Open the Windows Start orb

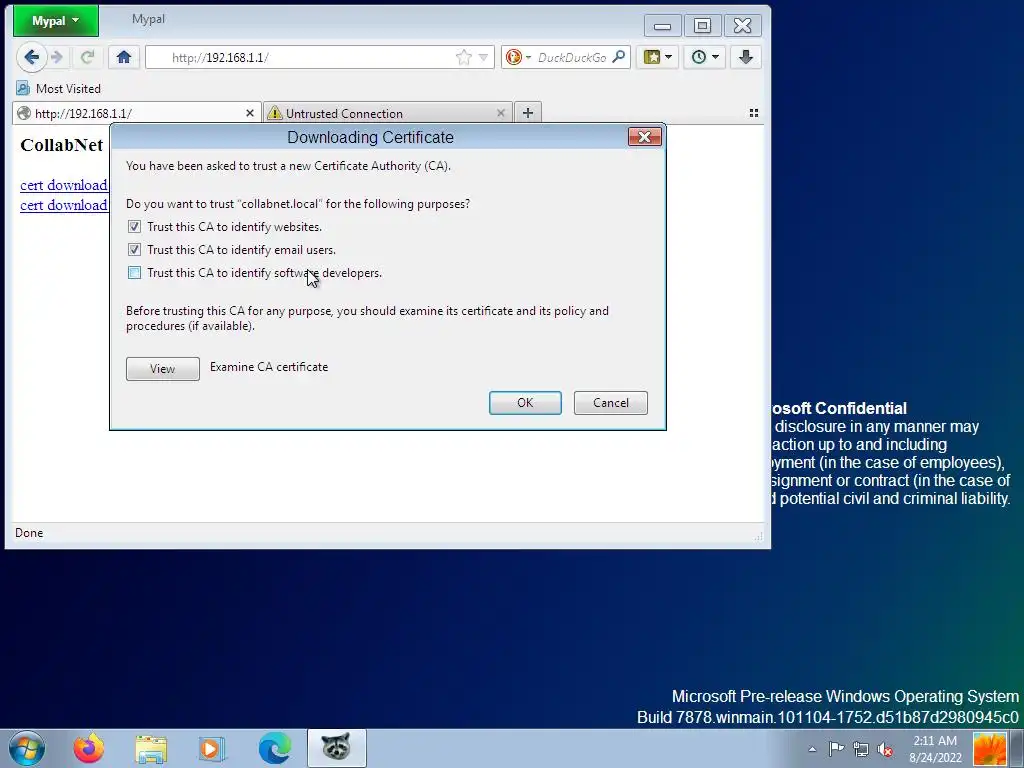[x=27, y=748]
